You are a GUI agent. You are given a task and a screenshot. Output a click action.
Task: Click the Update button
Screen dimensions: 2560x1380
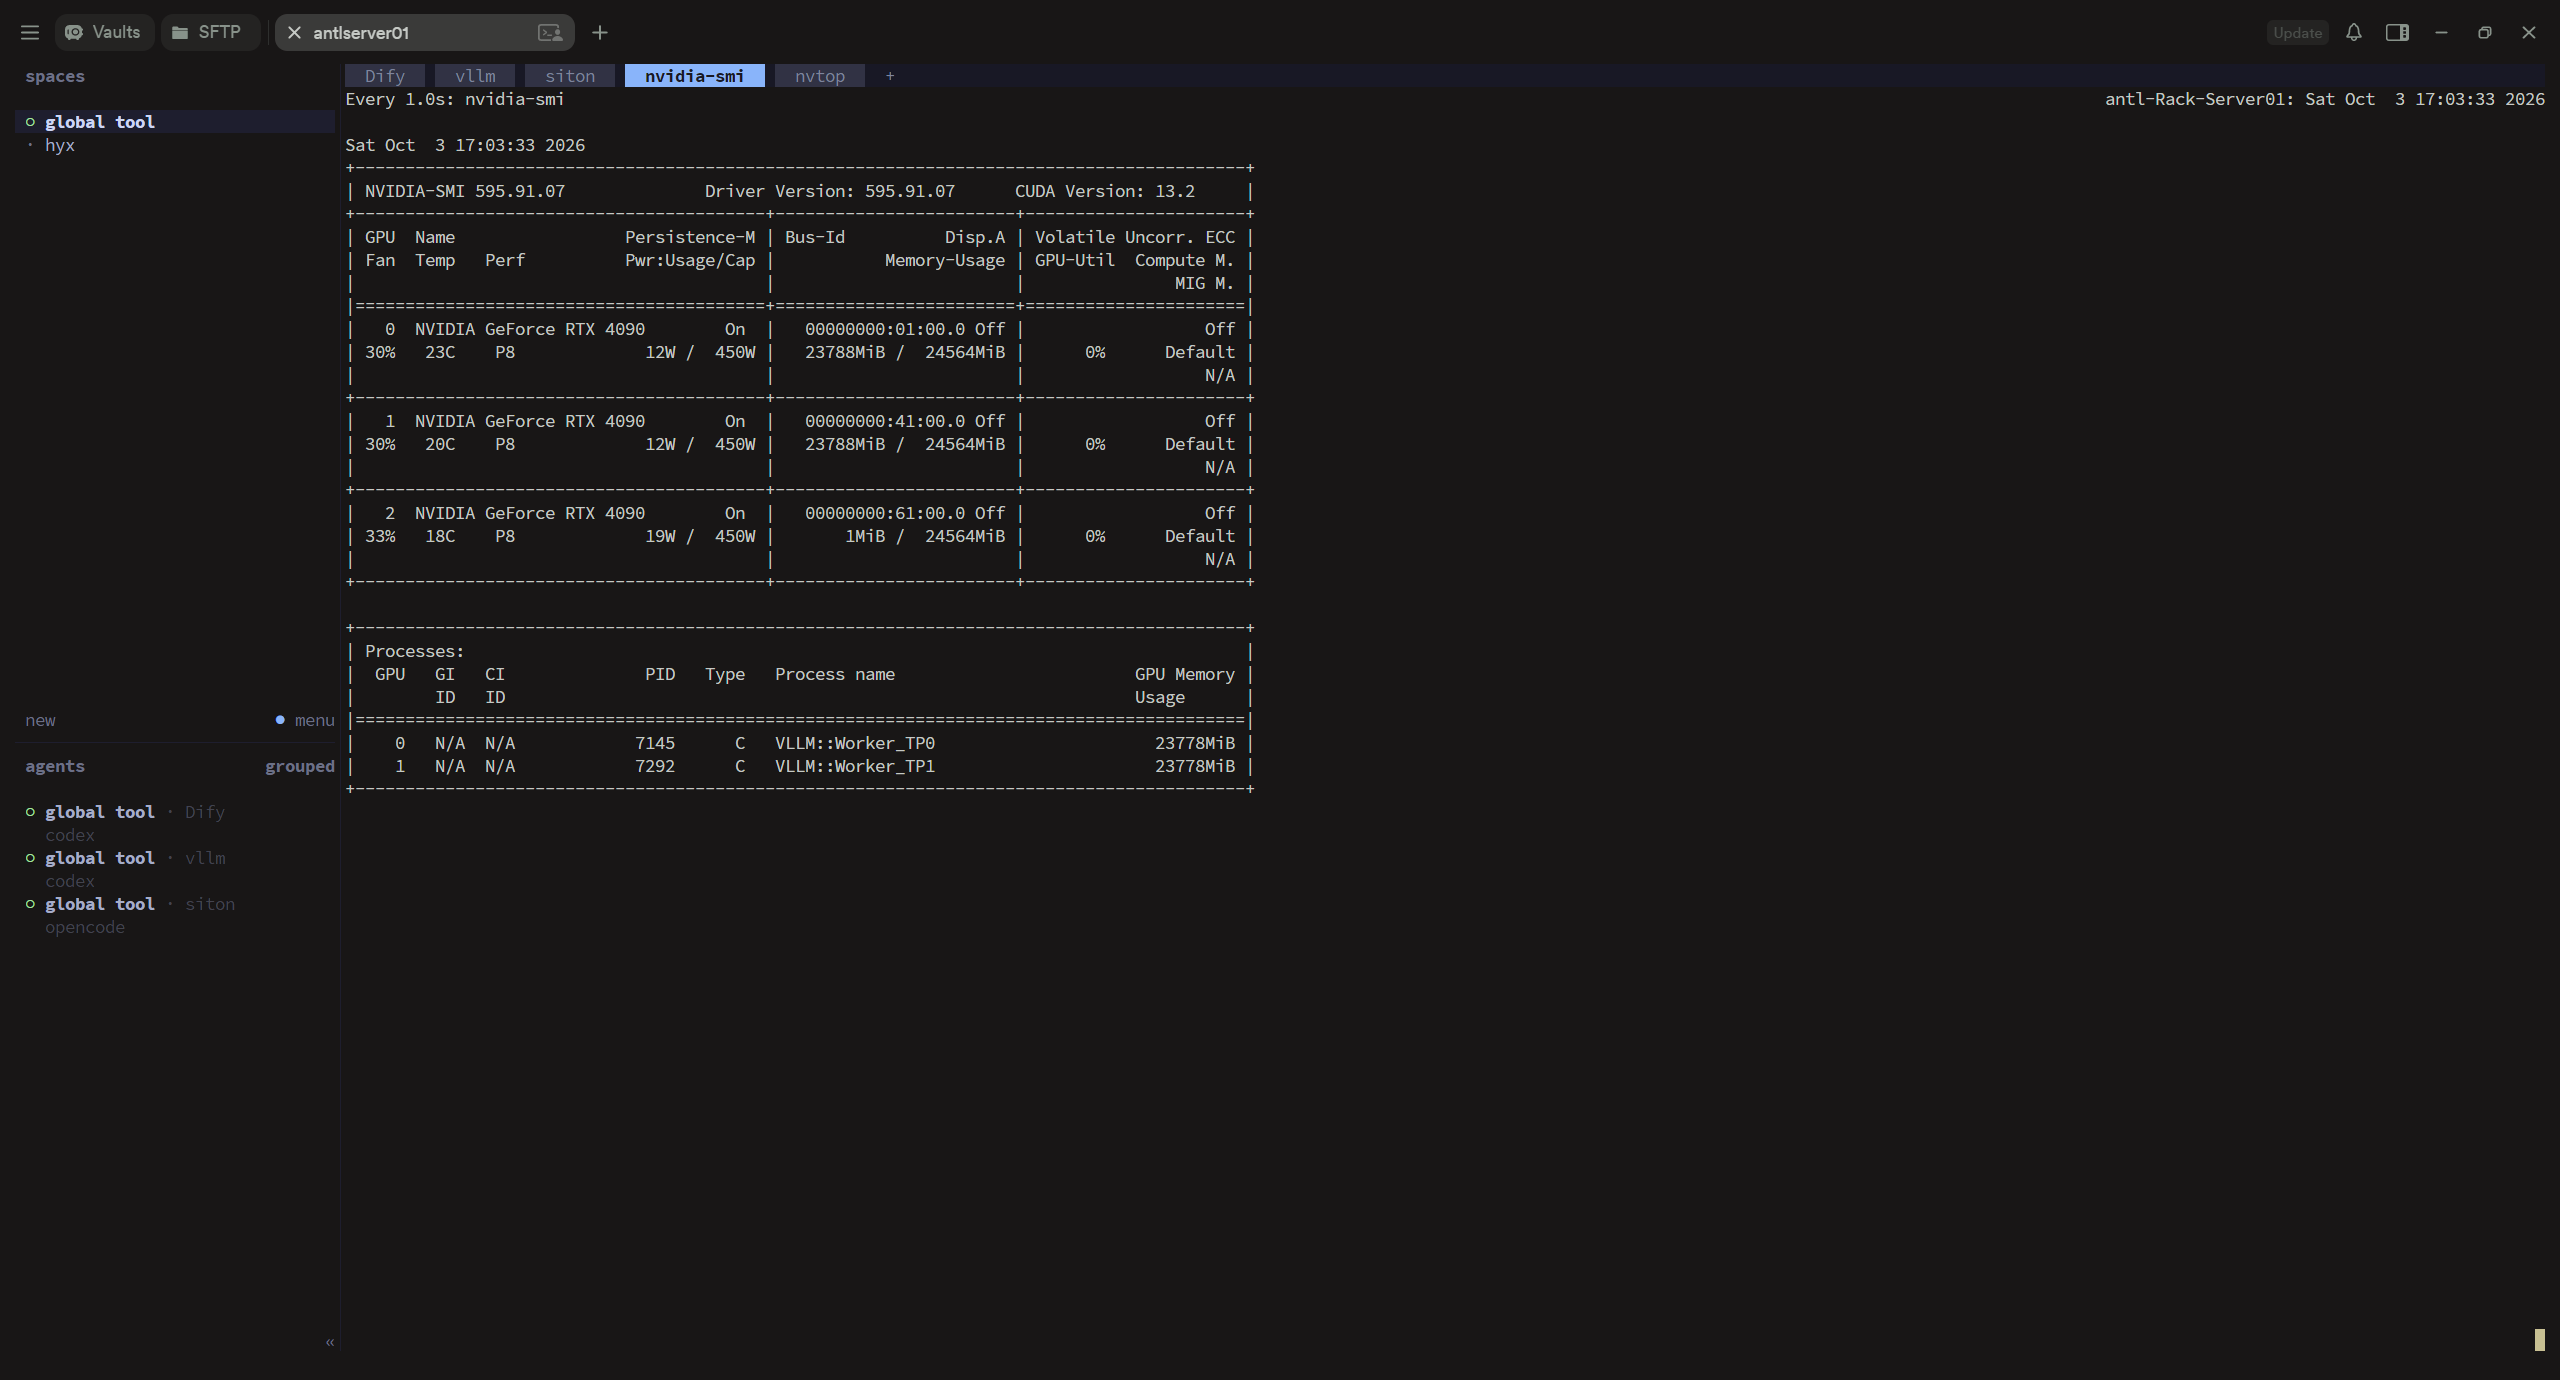pos(2297,33)
